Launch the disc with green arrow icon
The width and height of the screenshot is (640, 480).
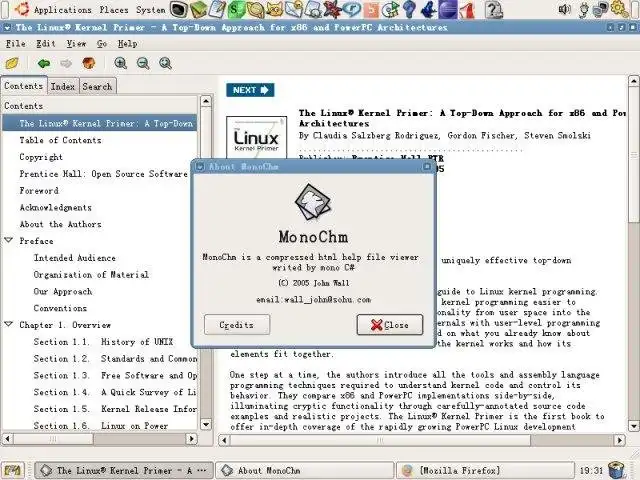point(390,9)
